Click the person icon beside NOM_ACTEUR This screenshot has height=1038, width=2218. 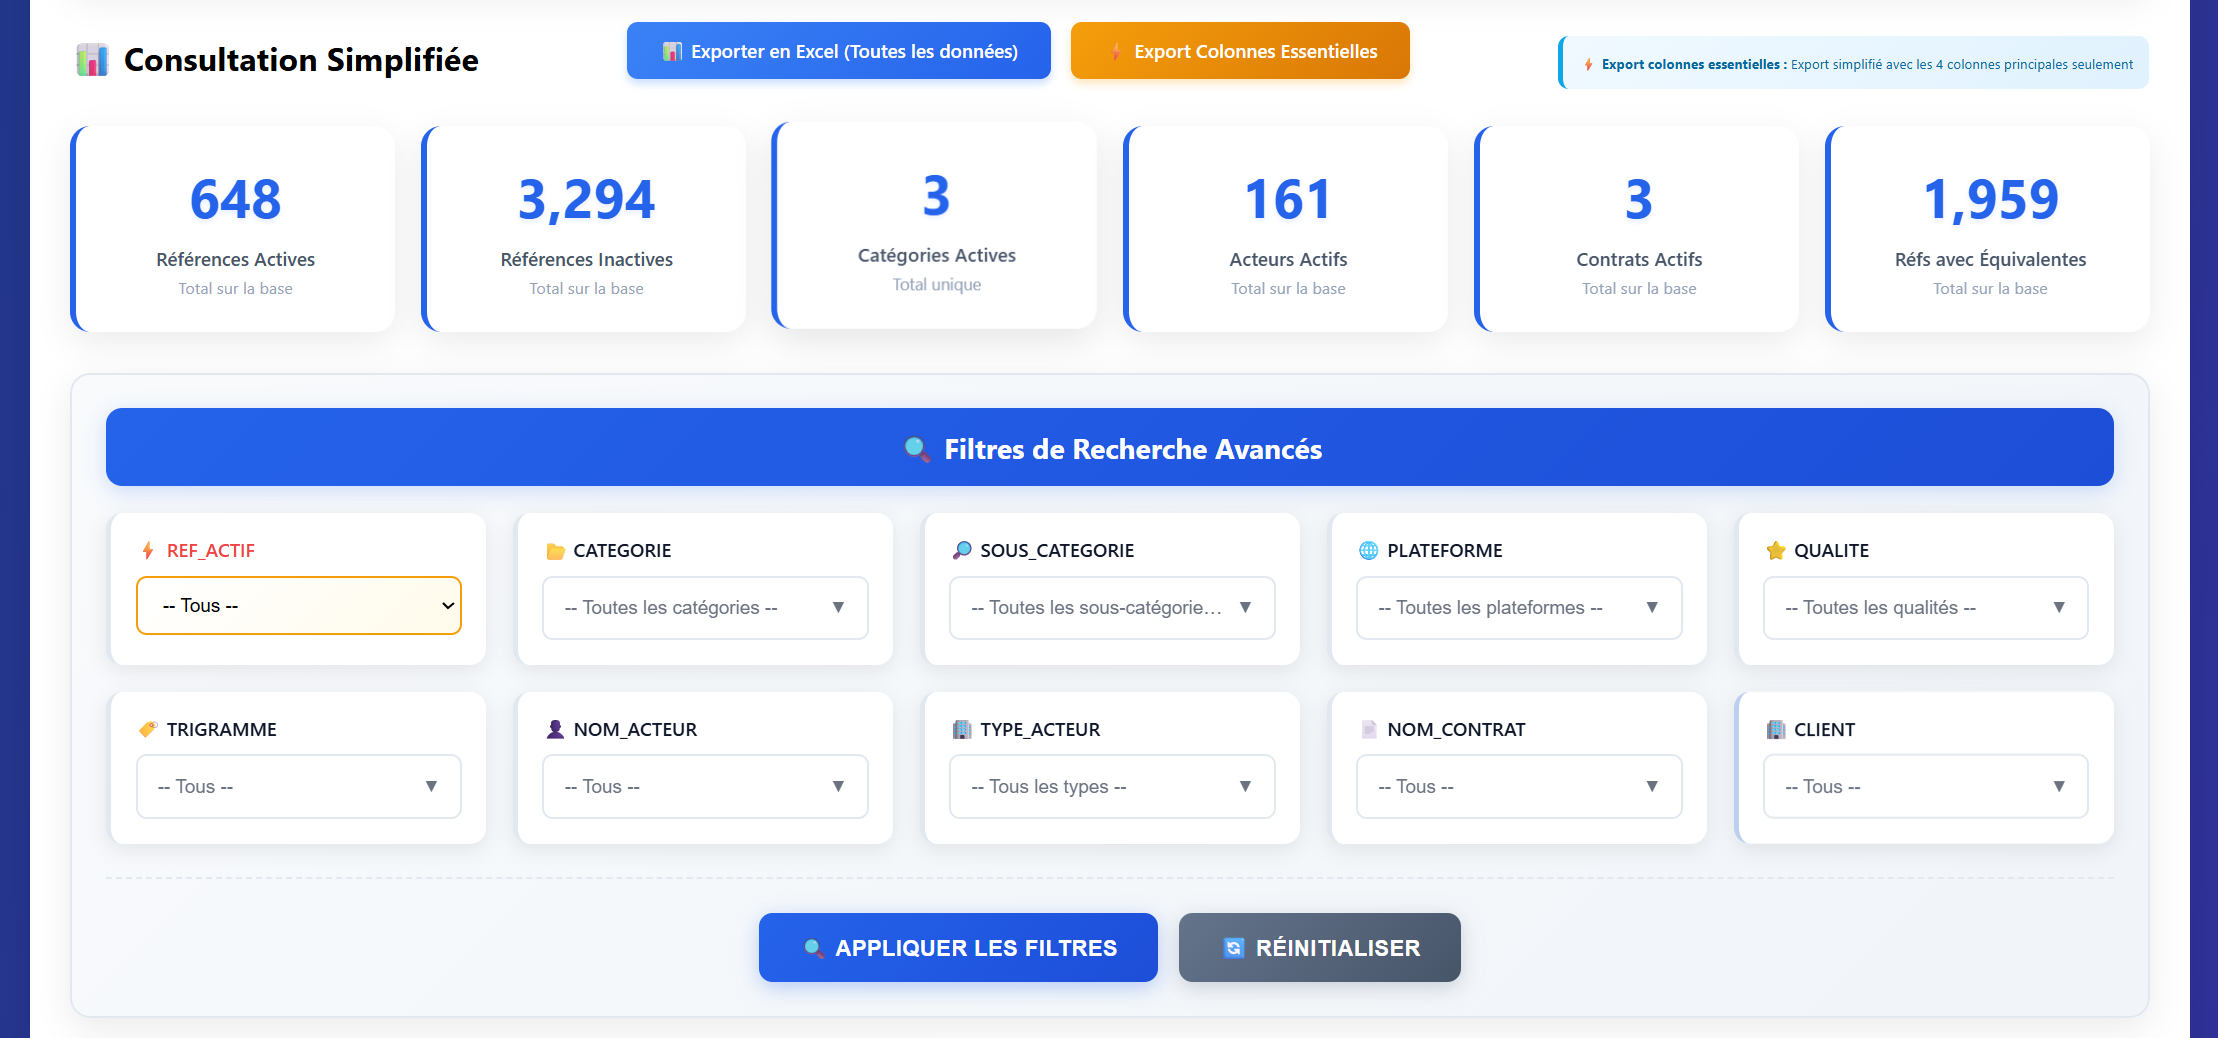click(556, 730)
